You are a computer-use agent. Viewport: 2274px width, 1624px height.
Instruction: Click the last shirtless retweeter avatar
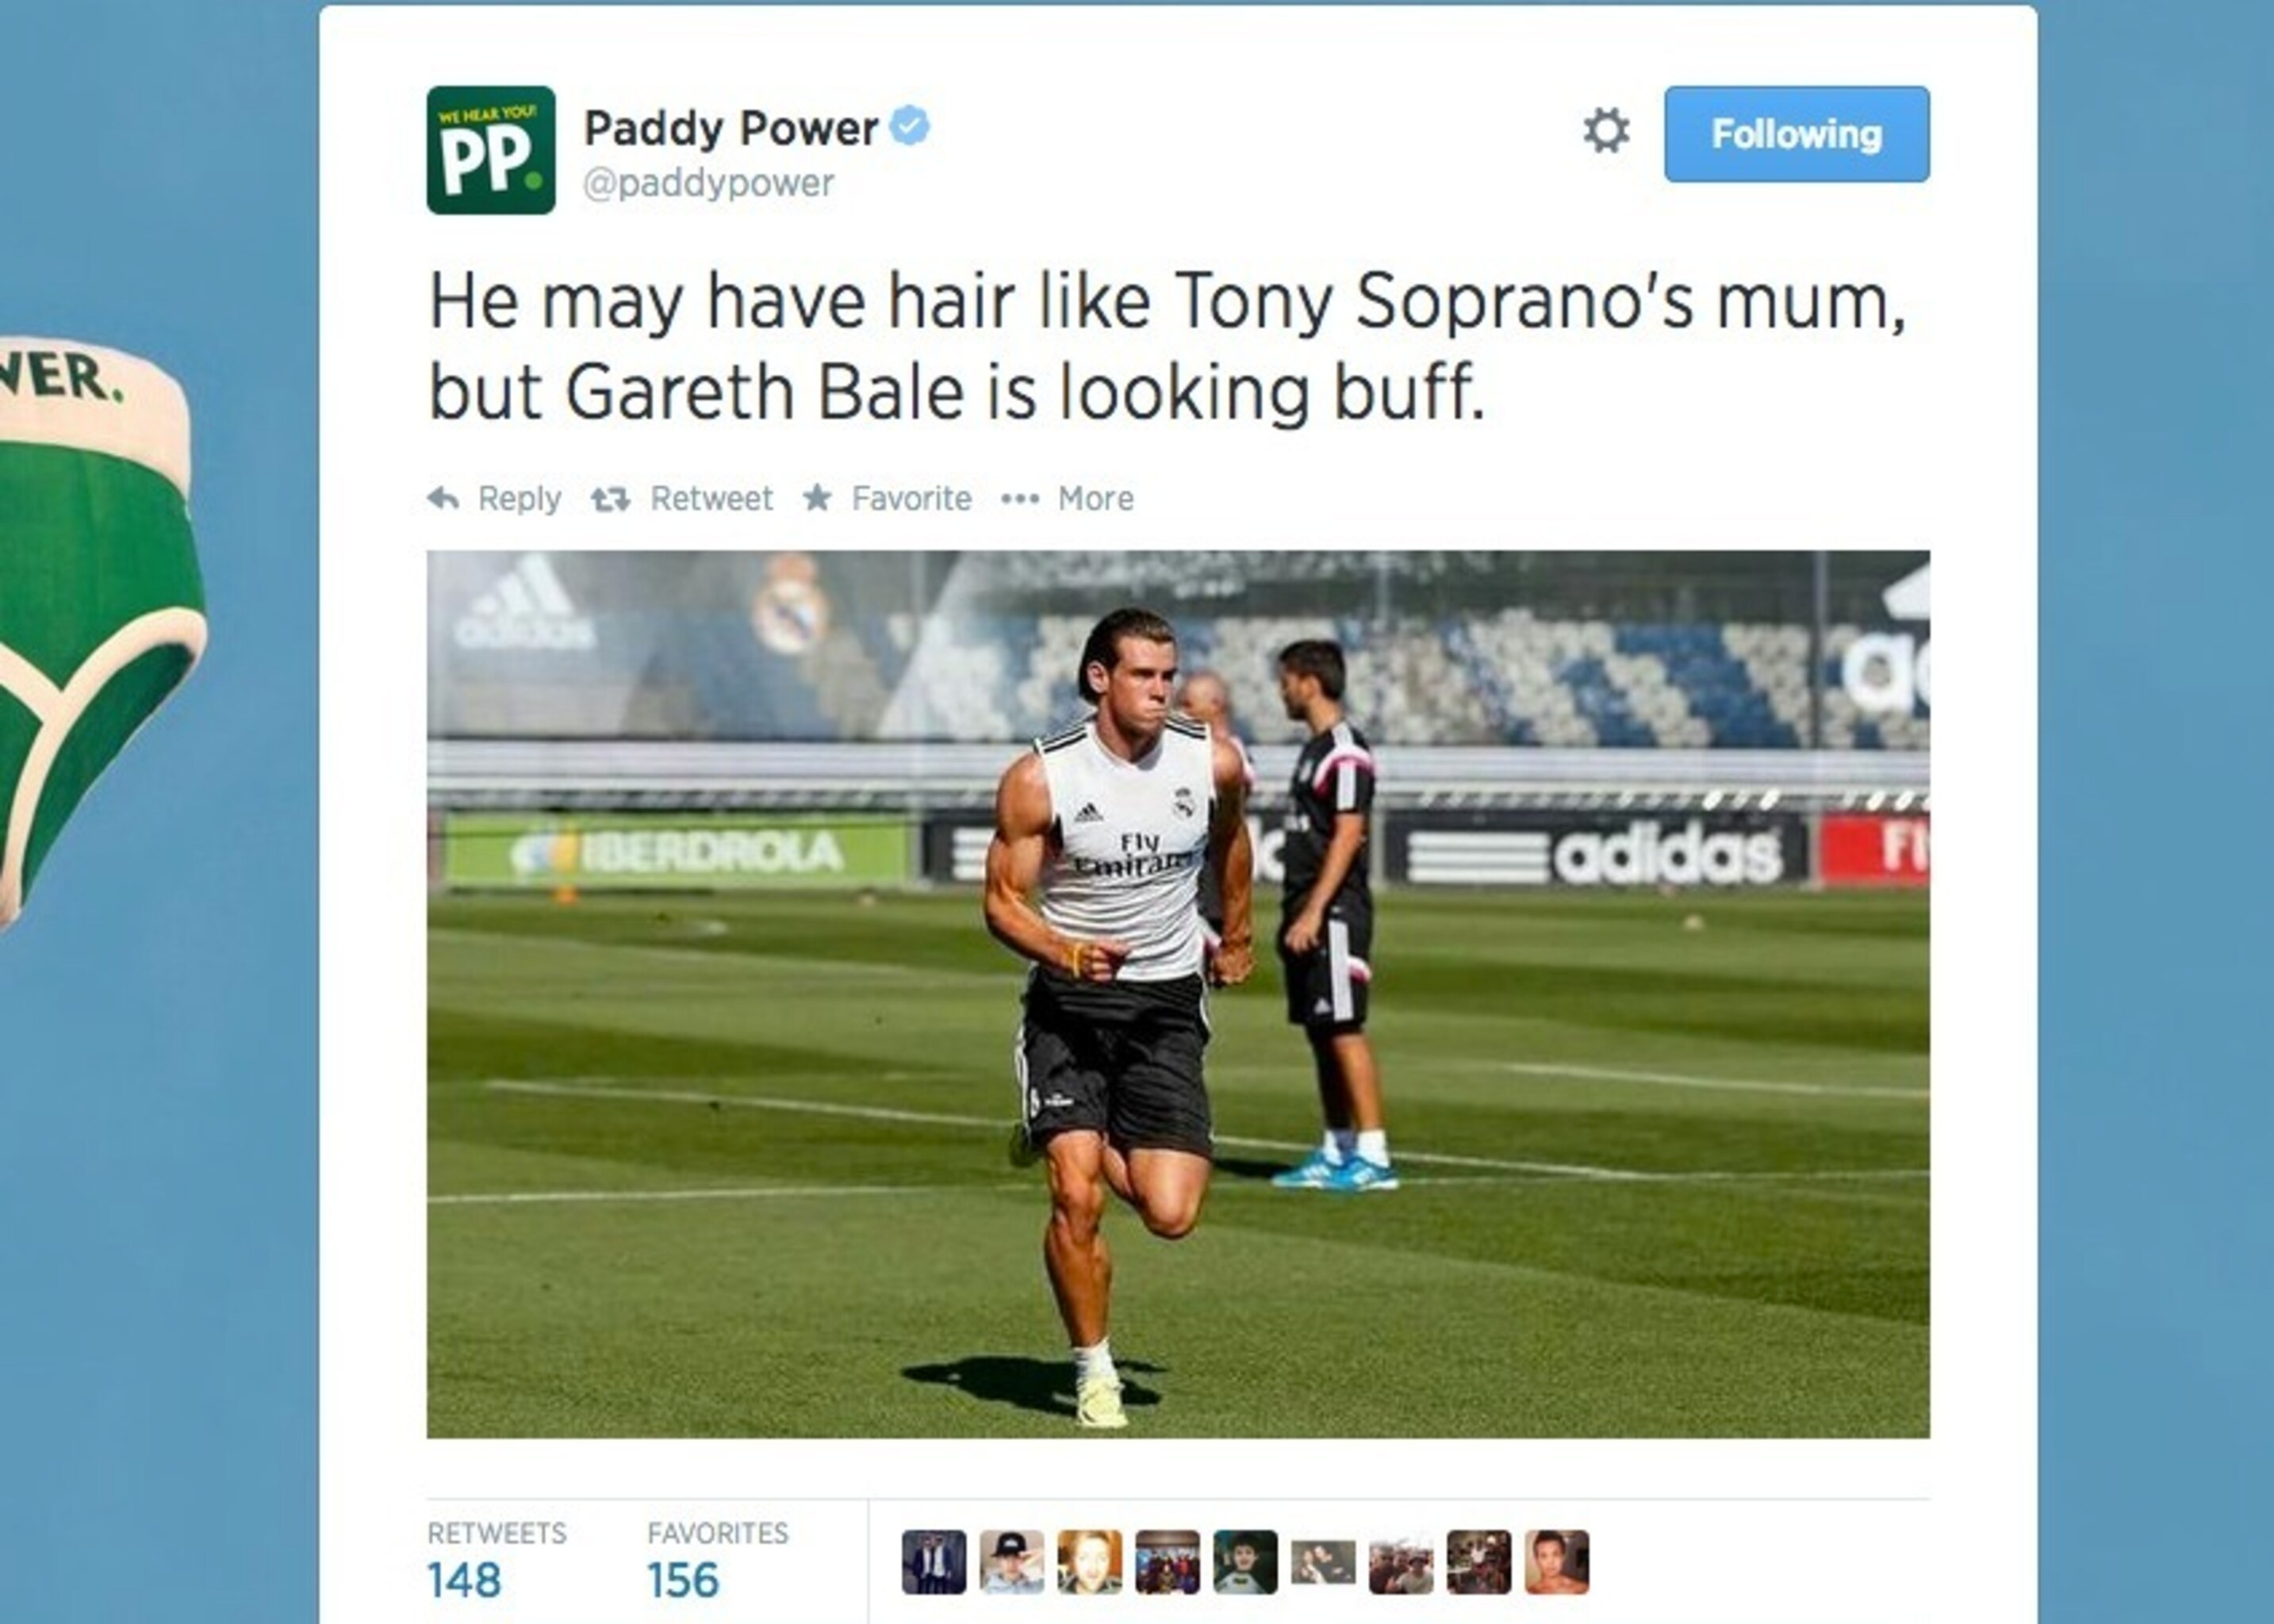(x=1557, y=1561)
